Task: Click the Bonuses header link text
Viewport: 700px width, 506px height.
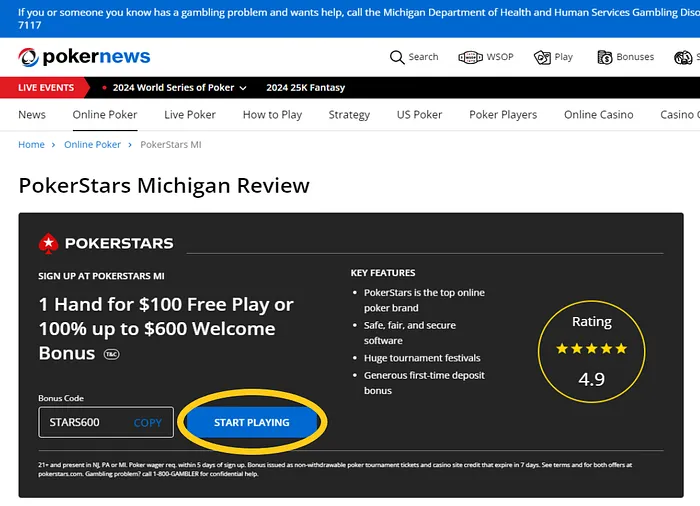Action: (635, 57)
